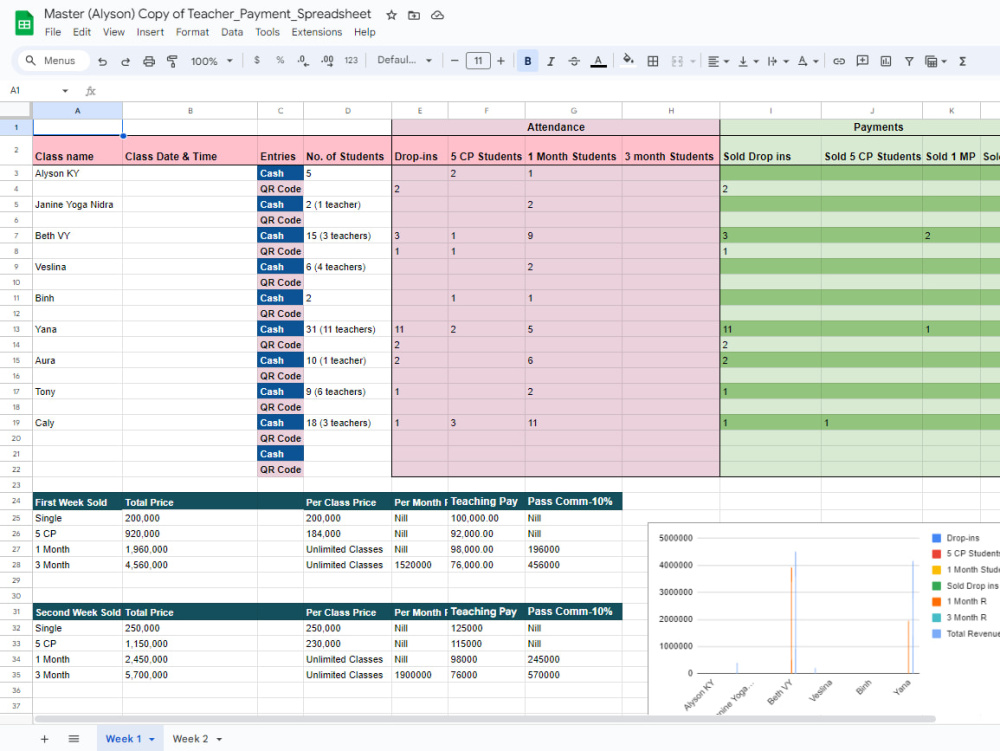The width and height of the screenshot is (1000, 751).
Task: Select row 13 header
Action: tap(16, 329)
